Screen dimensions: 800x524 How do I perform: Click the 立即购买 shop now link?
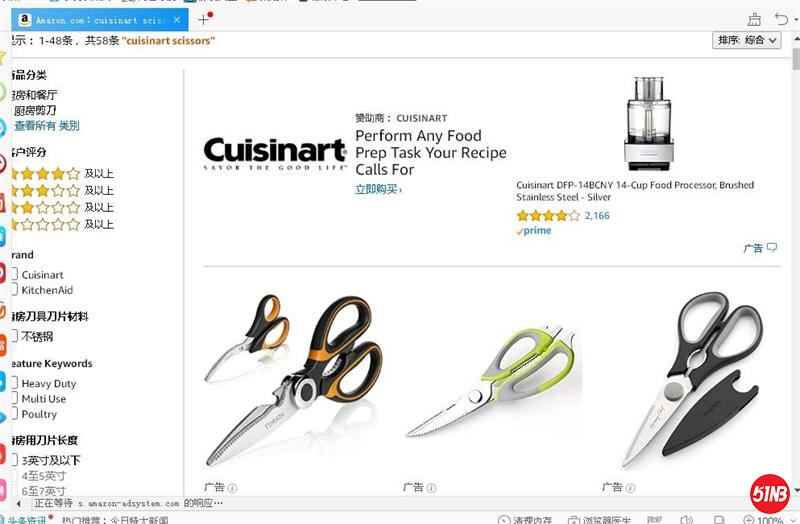[378, 189]
